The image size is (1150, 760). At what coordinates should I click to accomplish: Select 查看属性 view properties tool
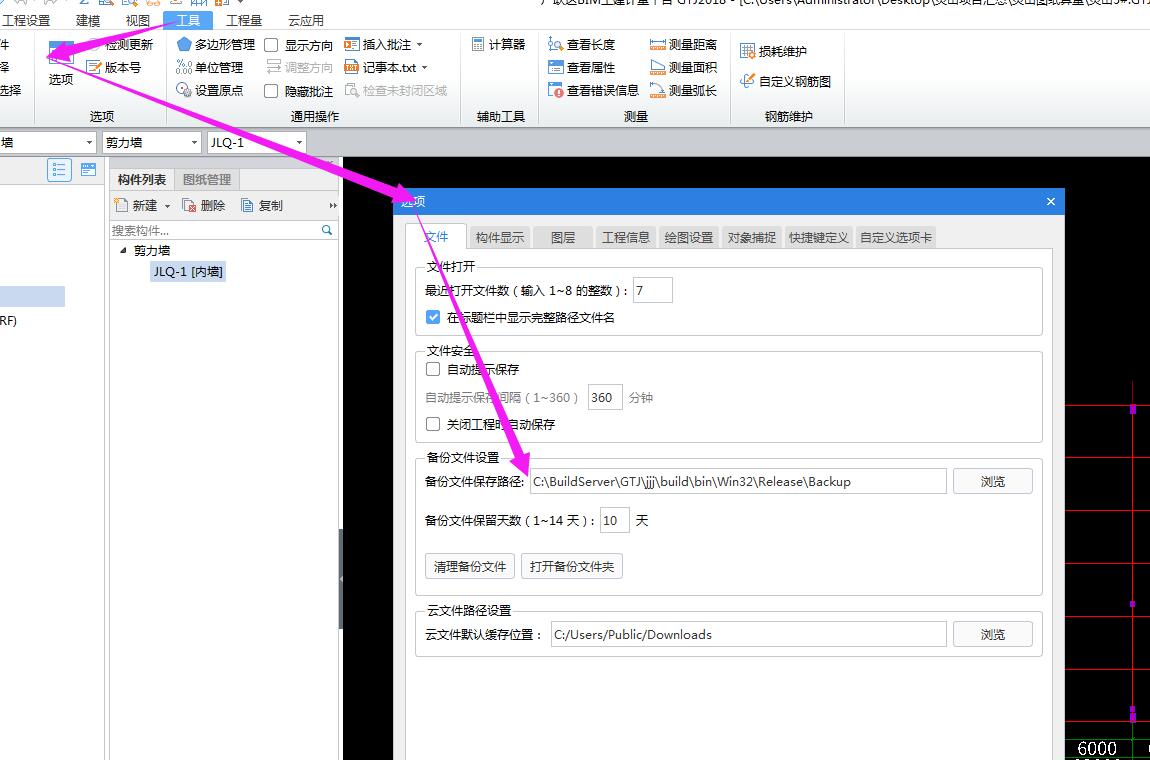coord(582,67)
